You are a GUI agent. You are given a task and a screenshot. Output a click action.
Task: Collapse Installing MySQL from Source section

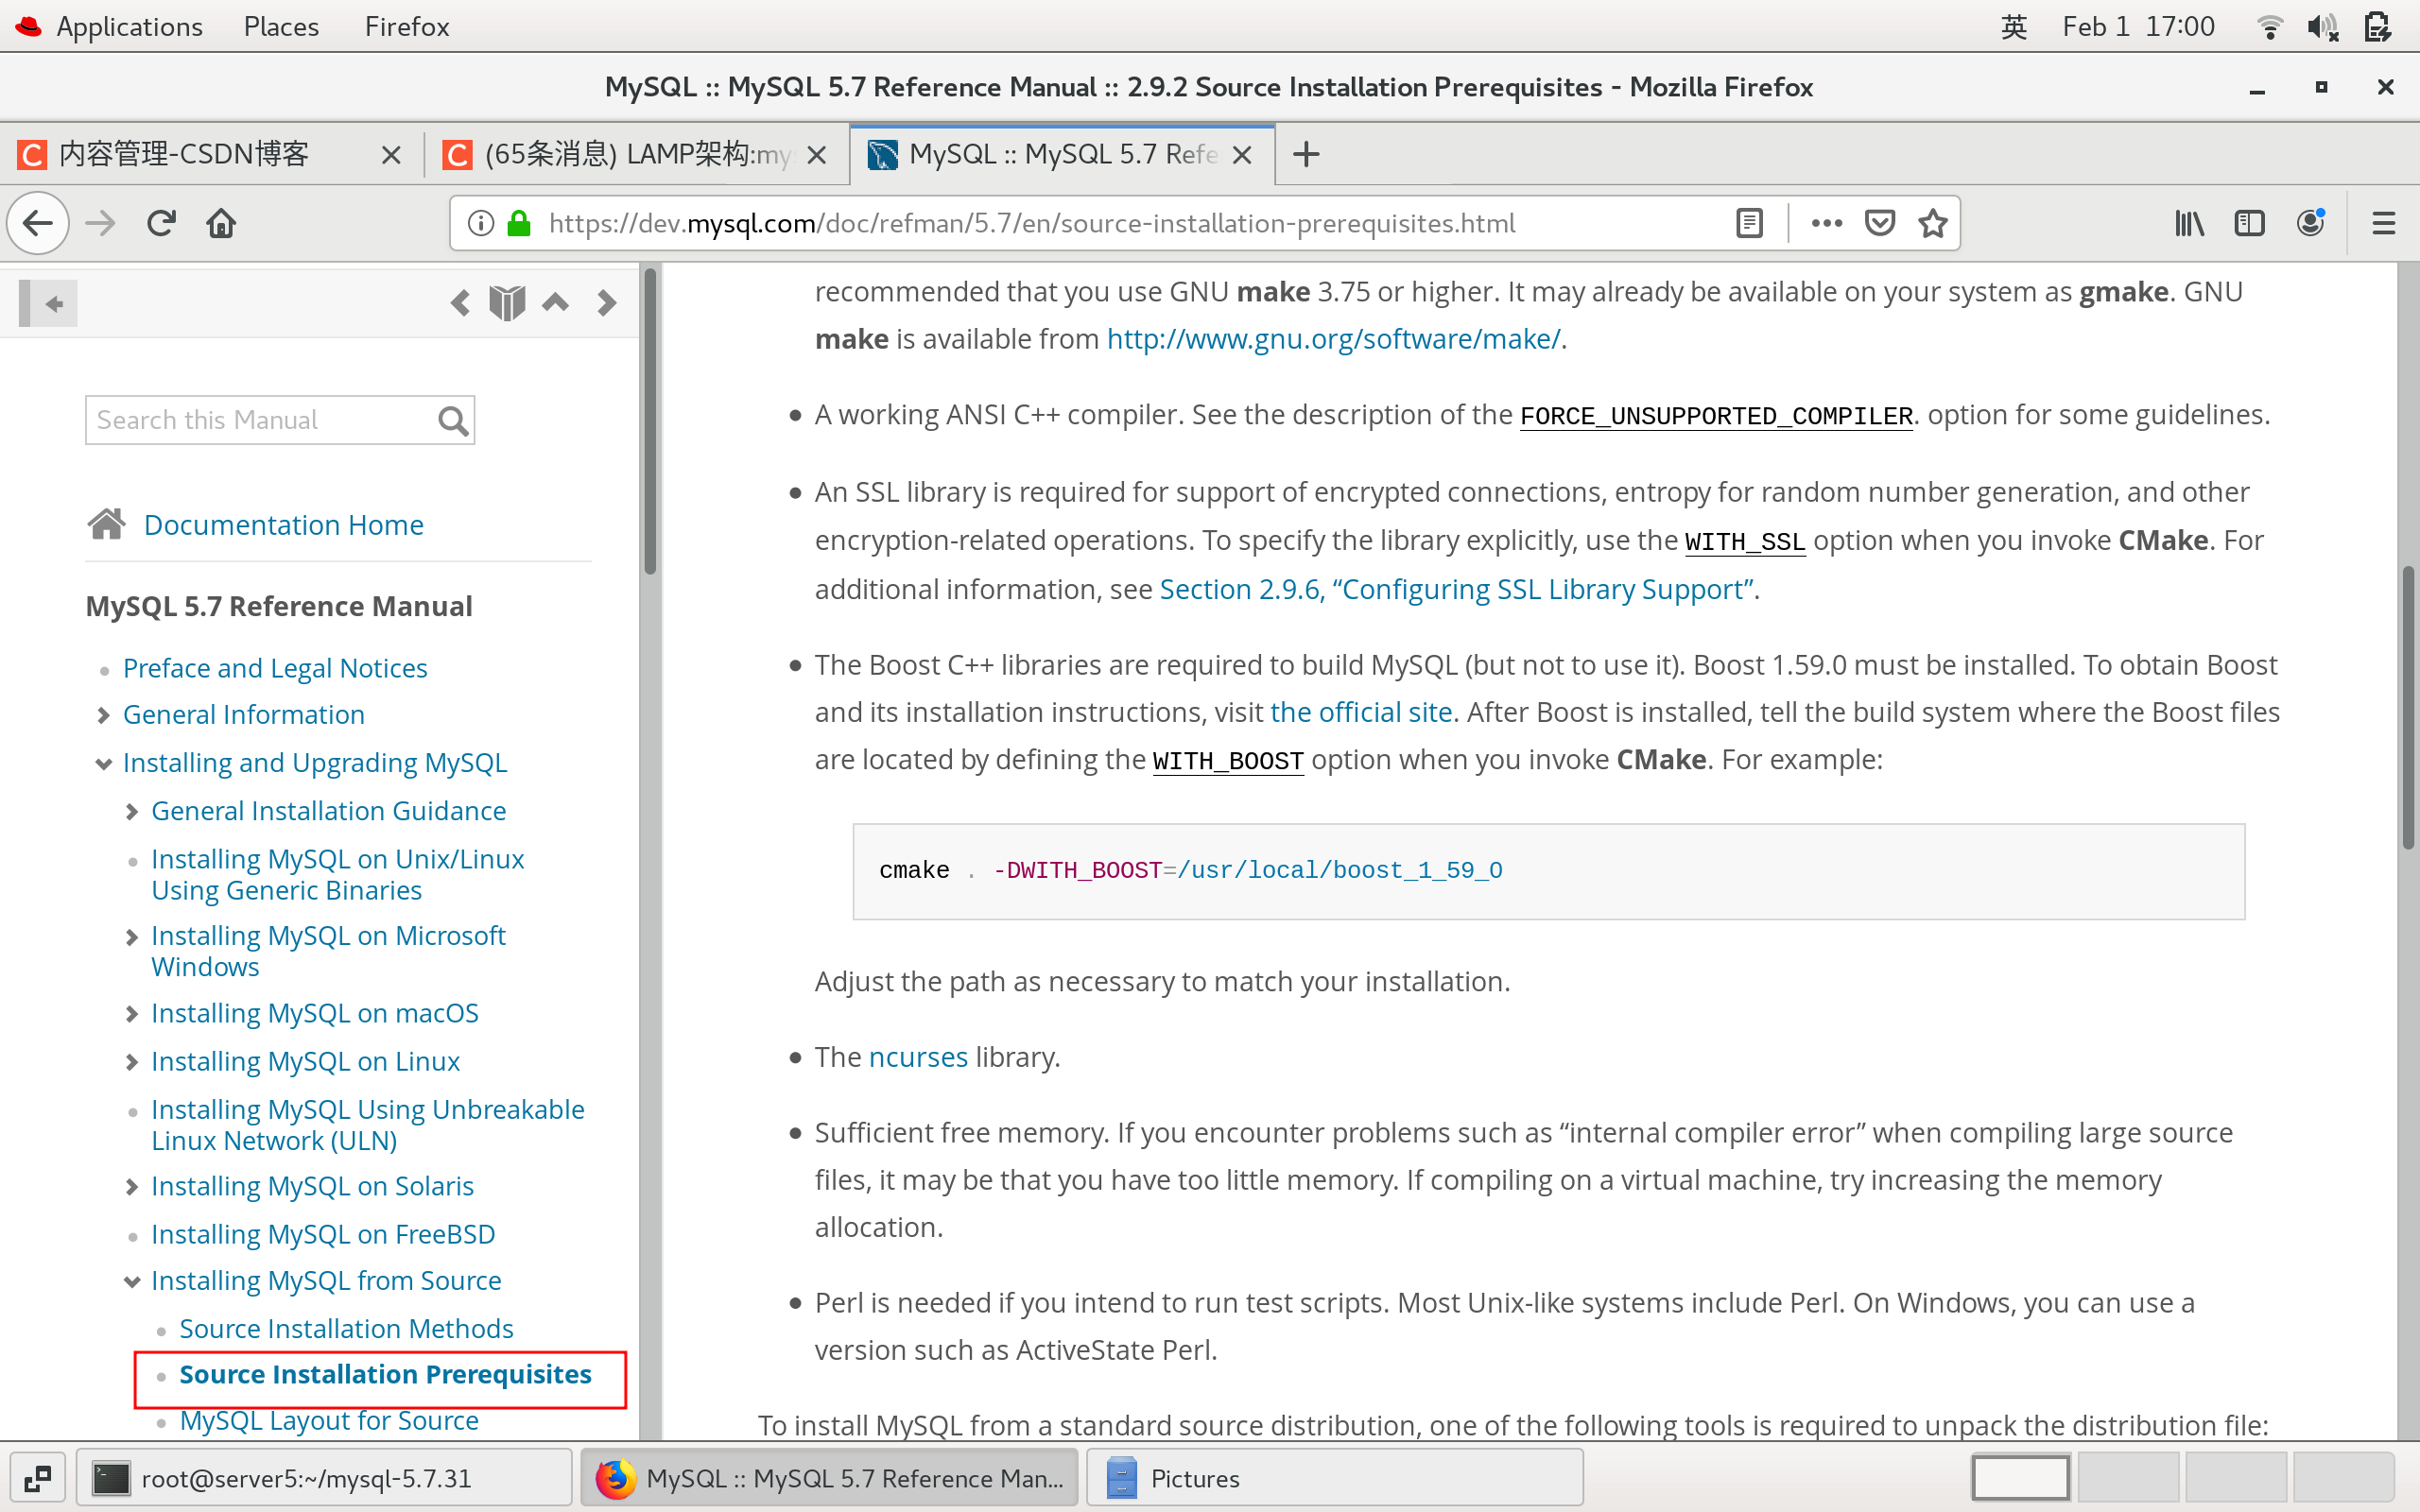click(132, 1281)
